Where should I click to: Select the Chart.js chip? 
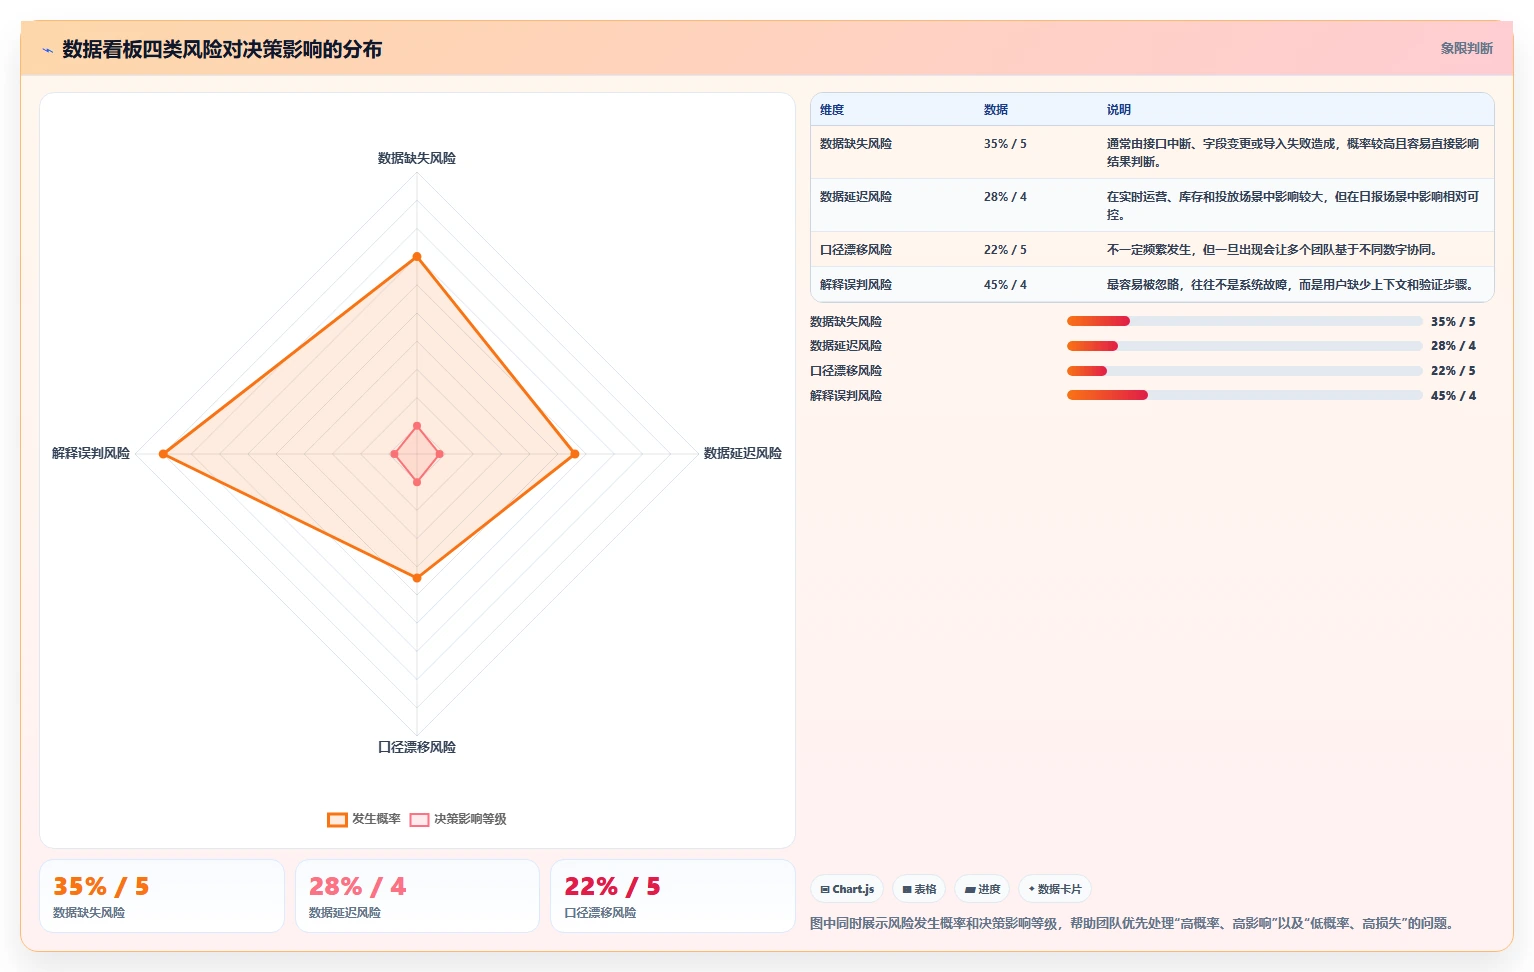coord(847,889)
